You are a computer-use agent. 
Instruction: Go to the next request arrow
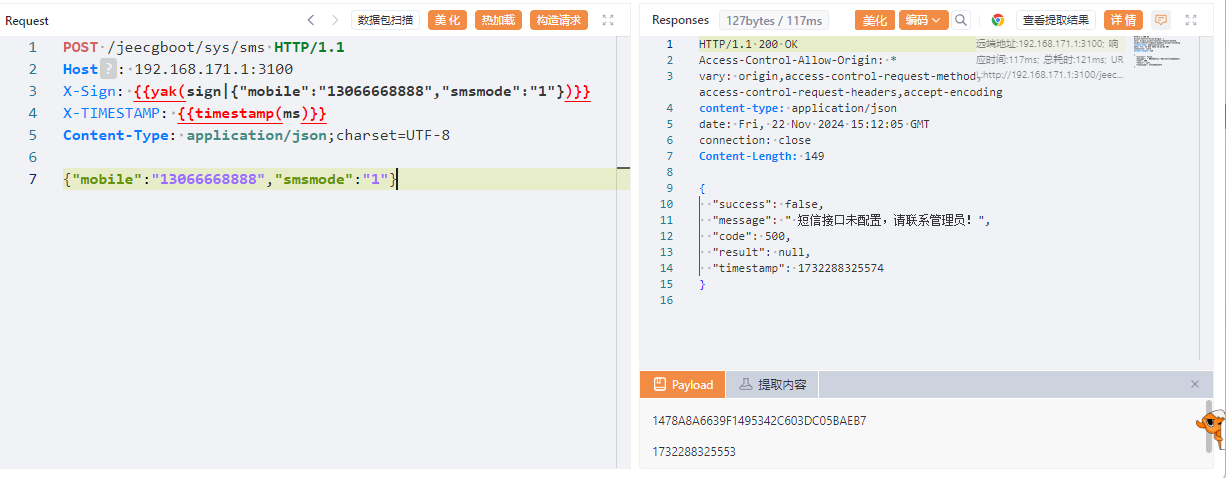click(x=335, y=20)
